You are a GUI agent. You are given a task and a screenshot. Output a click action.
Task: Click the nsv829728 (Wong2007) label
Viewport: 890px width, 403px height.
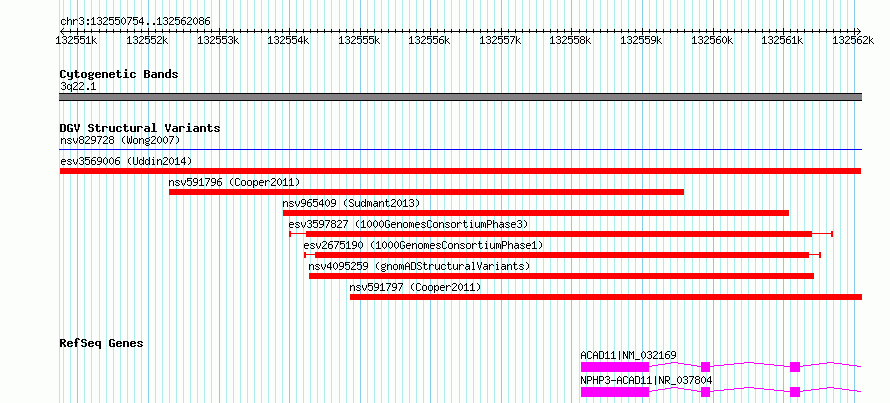120,140
